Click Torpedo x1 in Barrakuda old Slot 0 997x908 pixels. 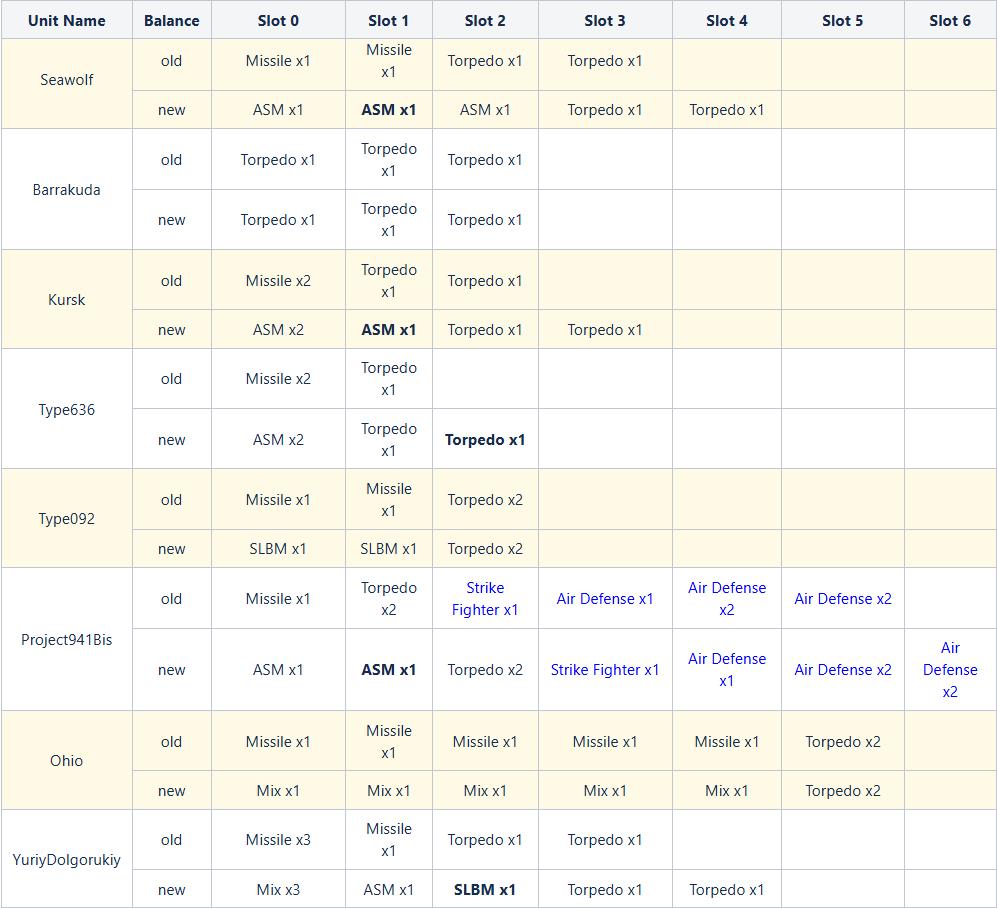coord(278,160)
